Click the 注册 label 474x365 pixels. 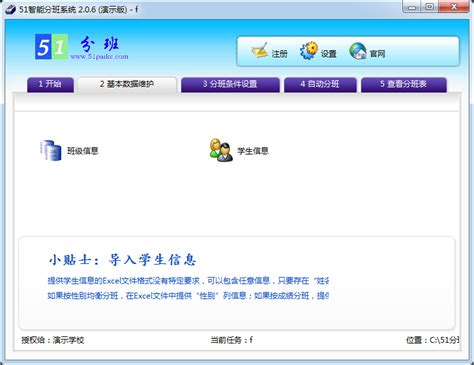coord(279,54)
